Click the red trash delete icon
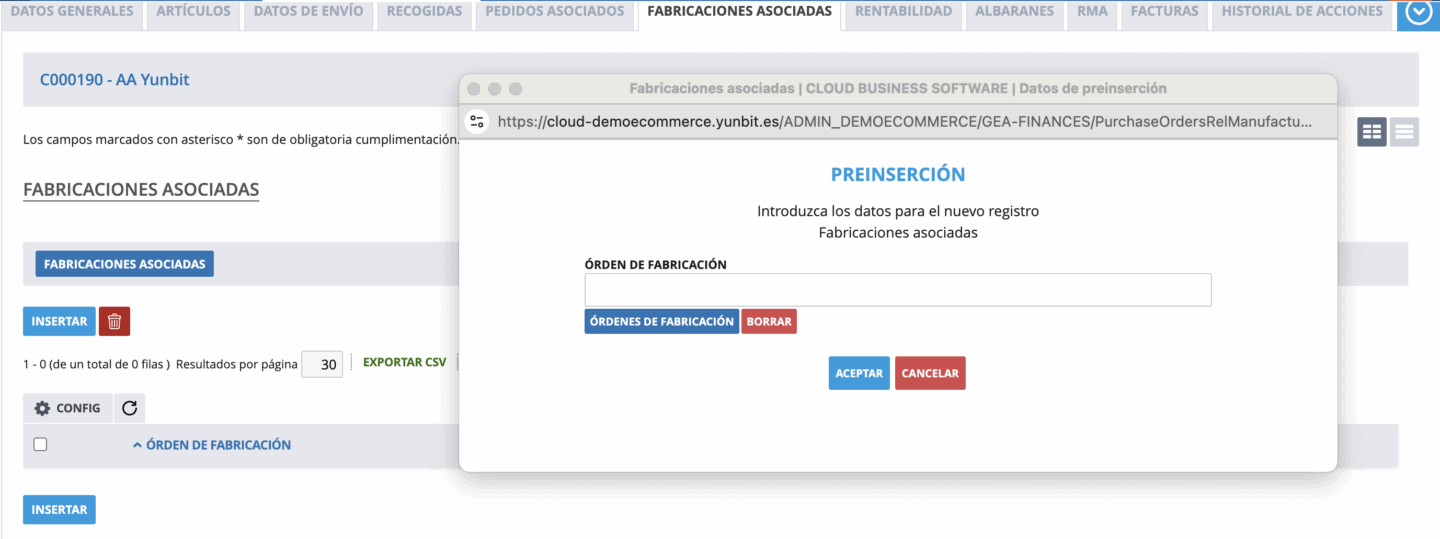1440x539 pixels. point(114,321)
